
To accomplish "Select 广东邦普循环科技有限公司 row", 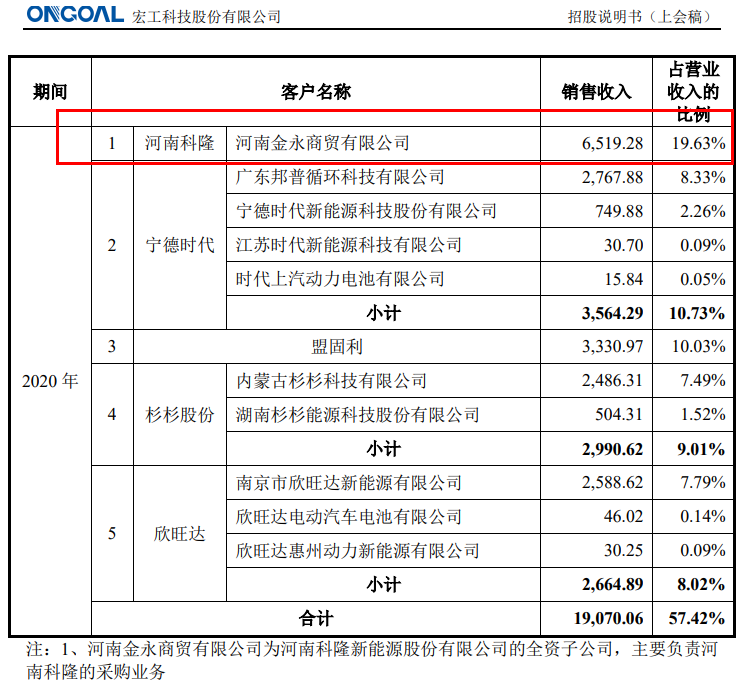I will click(x=383, y=177).
